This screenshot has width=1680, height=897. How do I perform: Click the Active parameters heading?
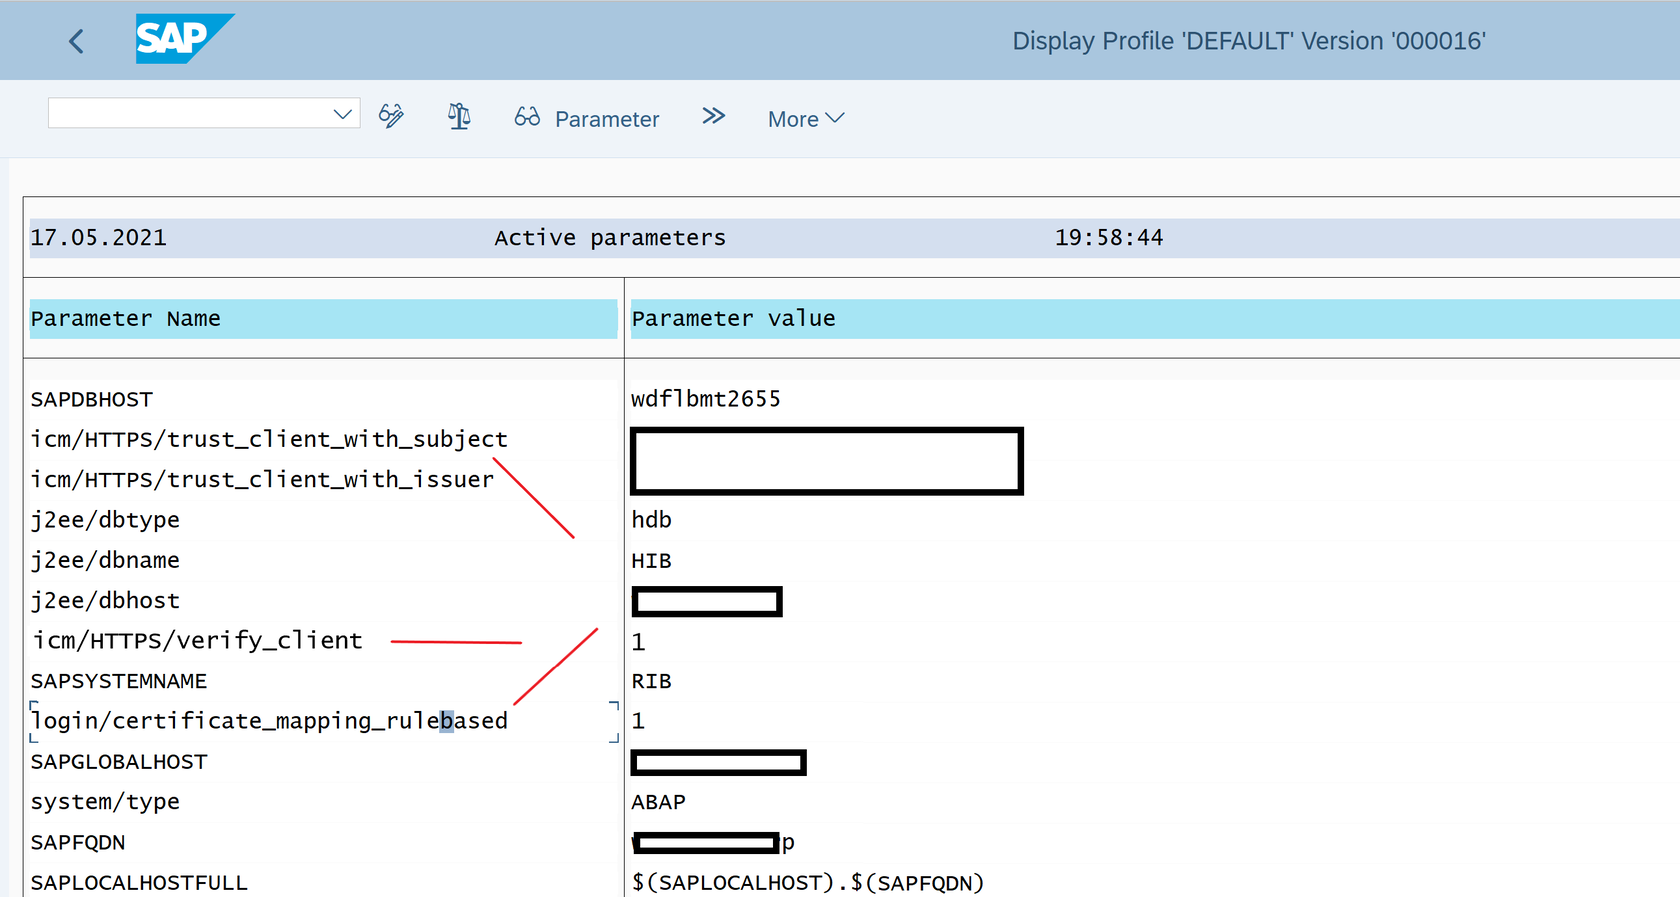(x=610, y=238)
